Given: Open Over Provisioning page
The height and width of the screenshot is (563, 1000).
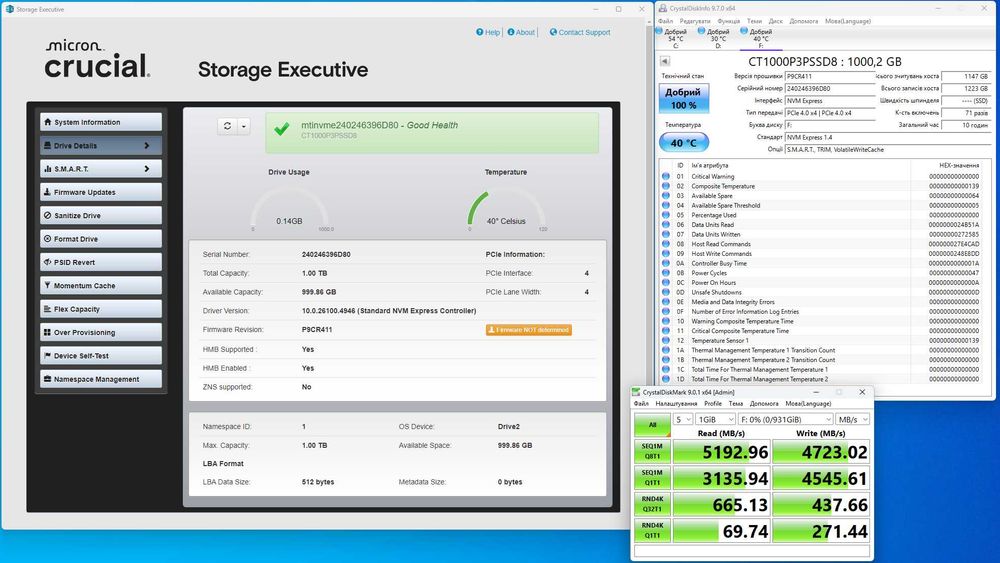Looking at the screenshot, I should point(101,332).
